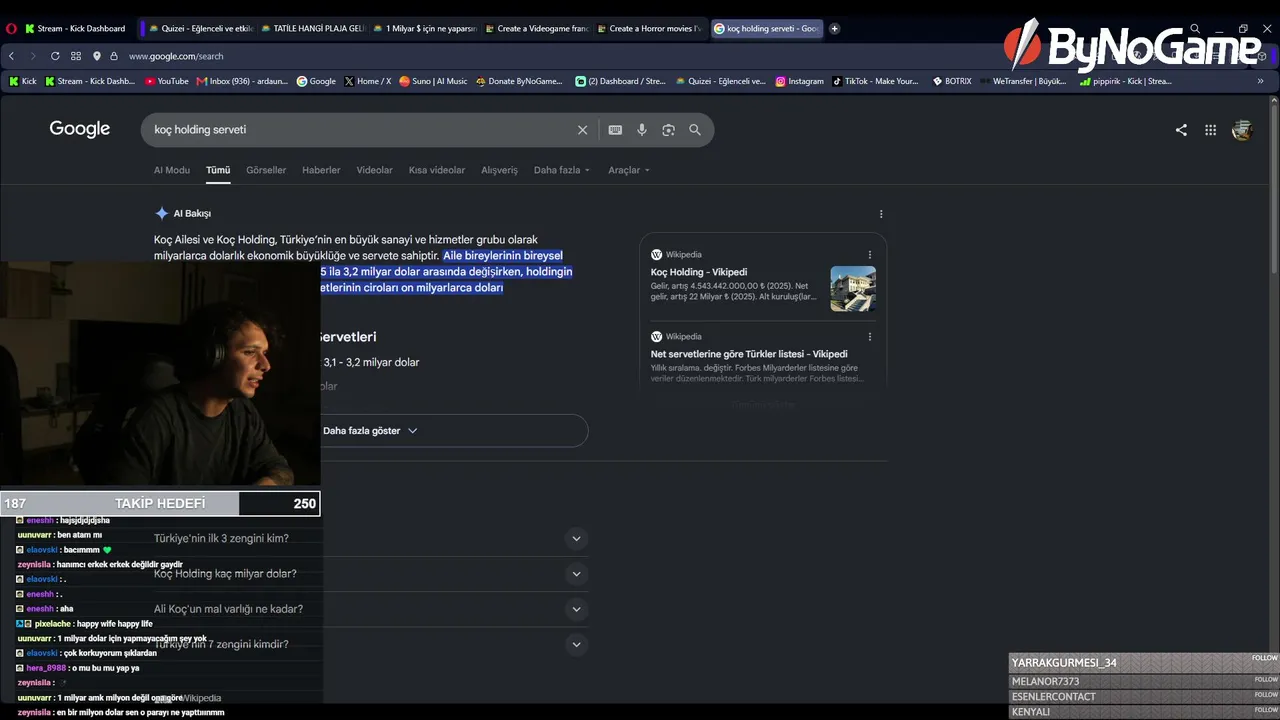
Task: Clear the search box with the X icon
Action: [582, 130]
